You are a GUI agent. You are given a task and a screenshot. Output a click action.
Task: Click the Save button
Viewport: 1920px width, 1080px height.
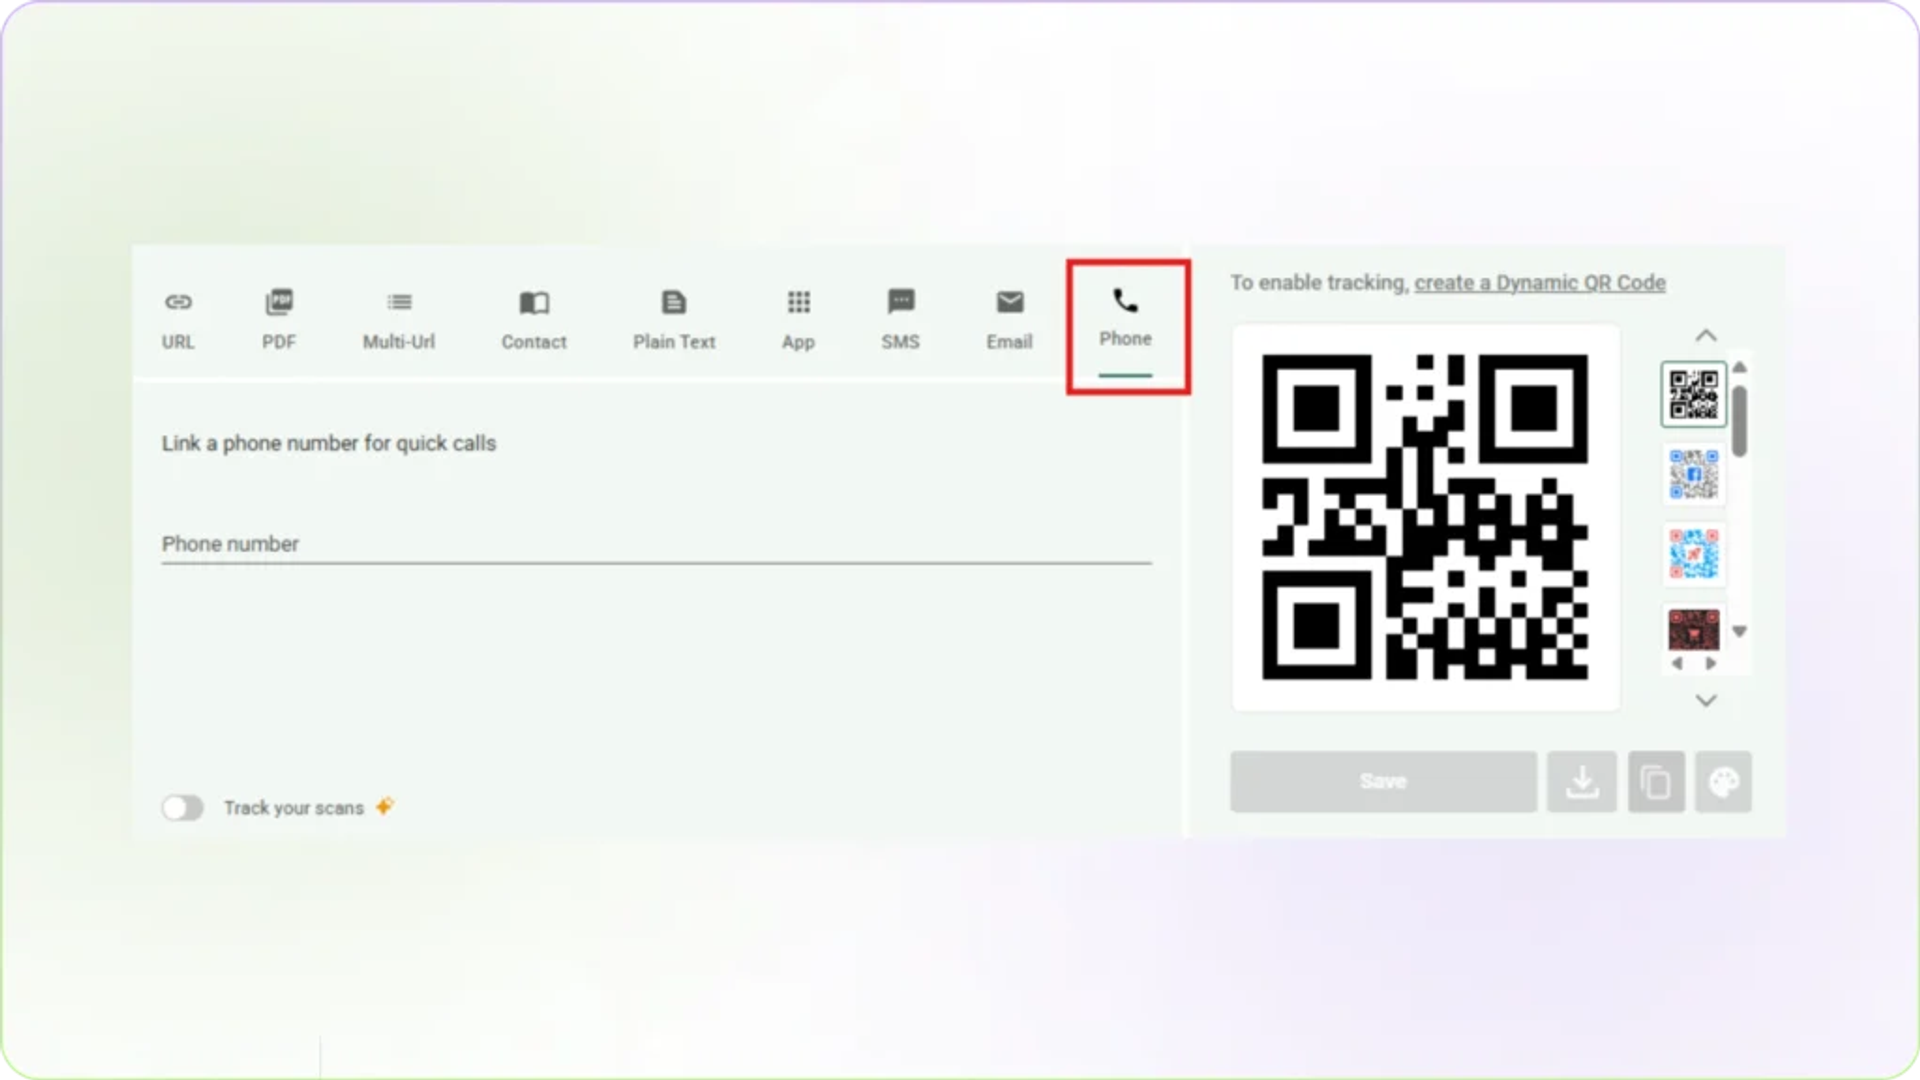[1383, 781]
